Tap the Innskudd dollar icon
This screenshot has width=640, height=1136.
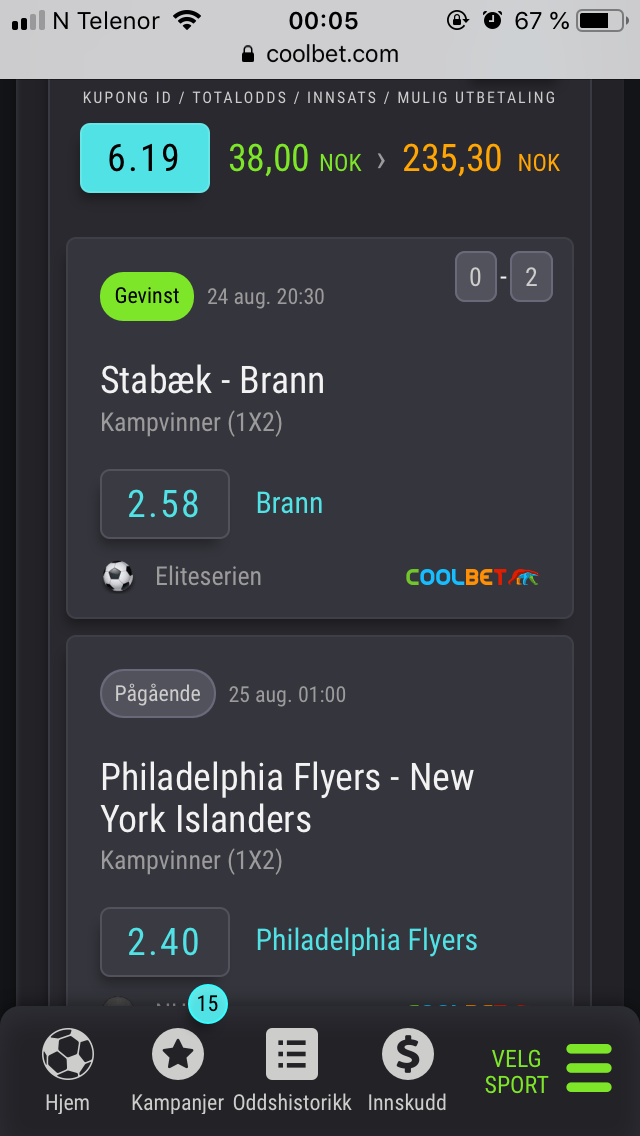click(x=408, y=1054)
